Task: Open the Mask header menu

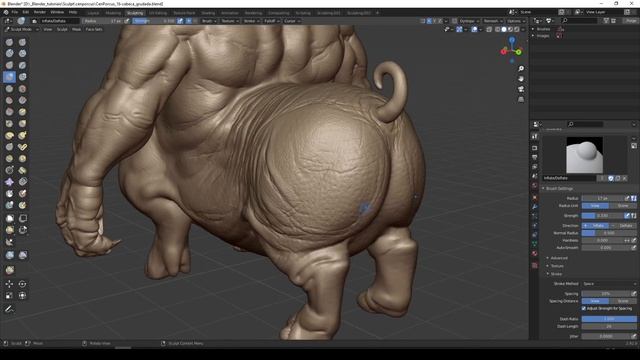Action: (76, 29)
